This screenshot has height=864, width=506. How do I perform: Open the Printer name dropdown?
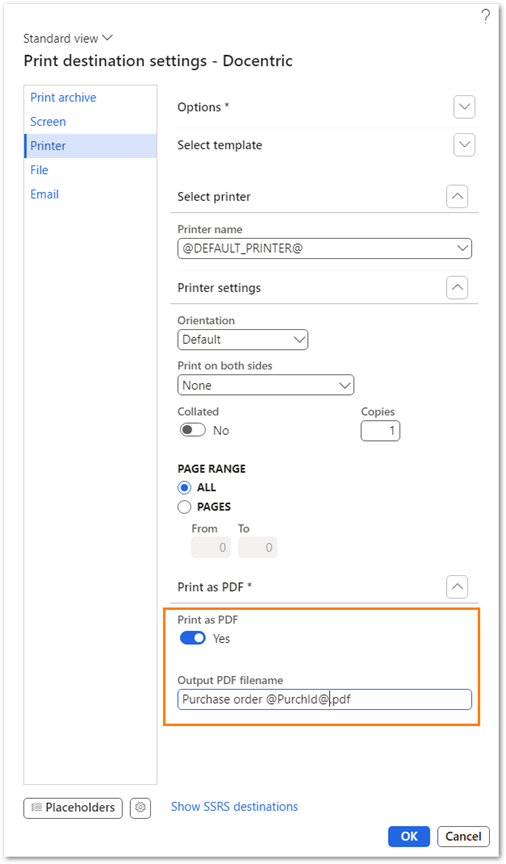325,249
